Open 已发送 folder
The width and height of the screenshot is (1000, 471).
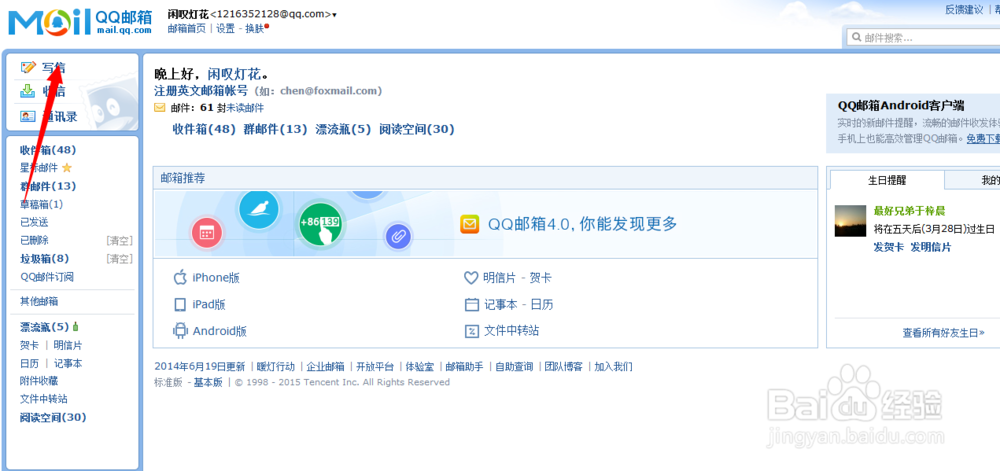[34, 222]
